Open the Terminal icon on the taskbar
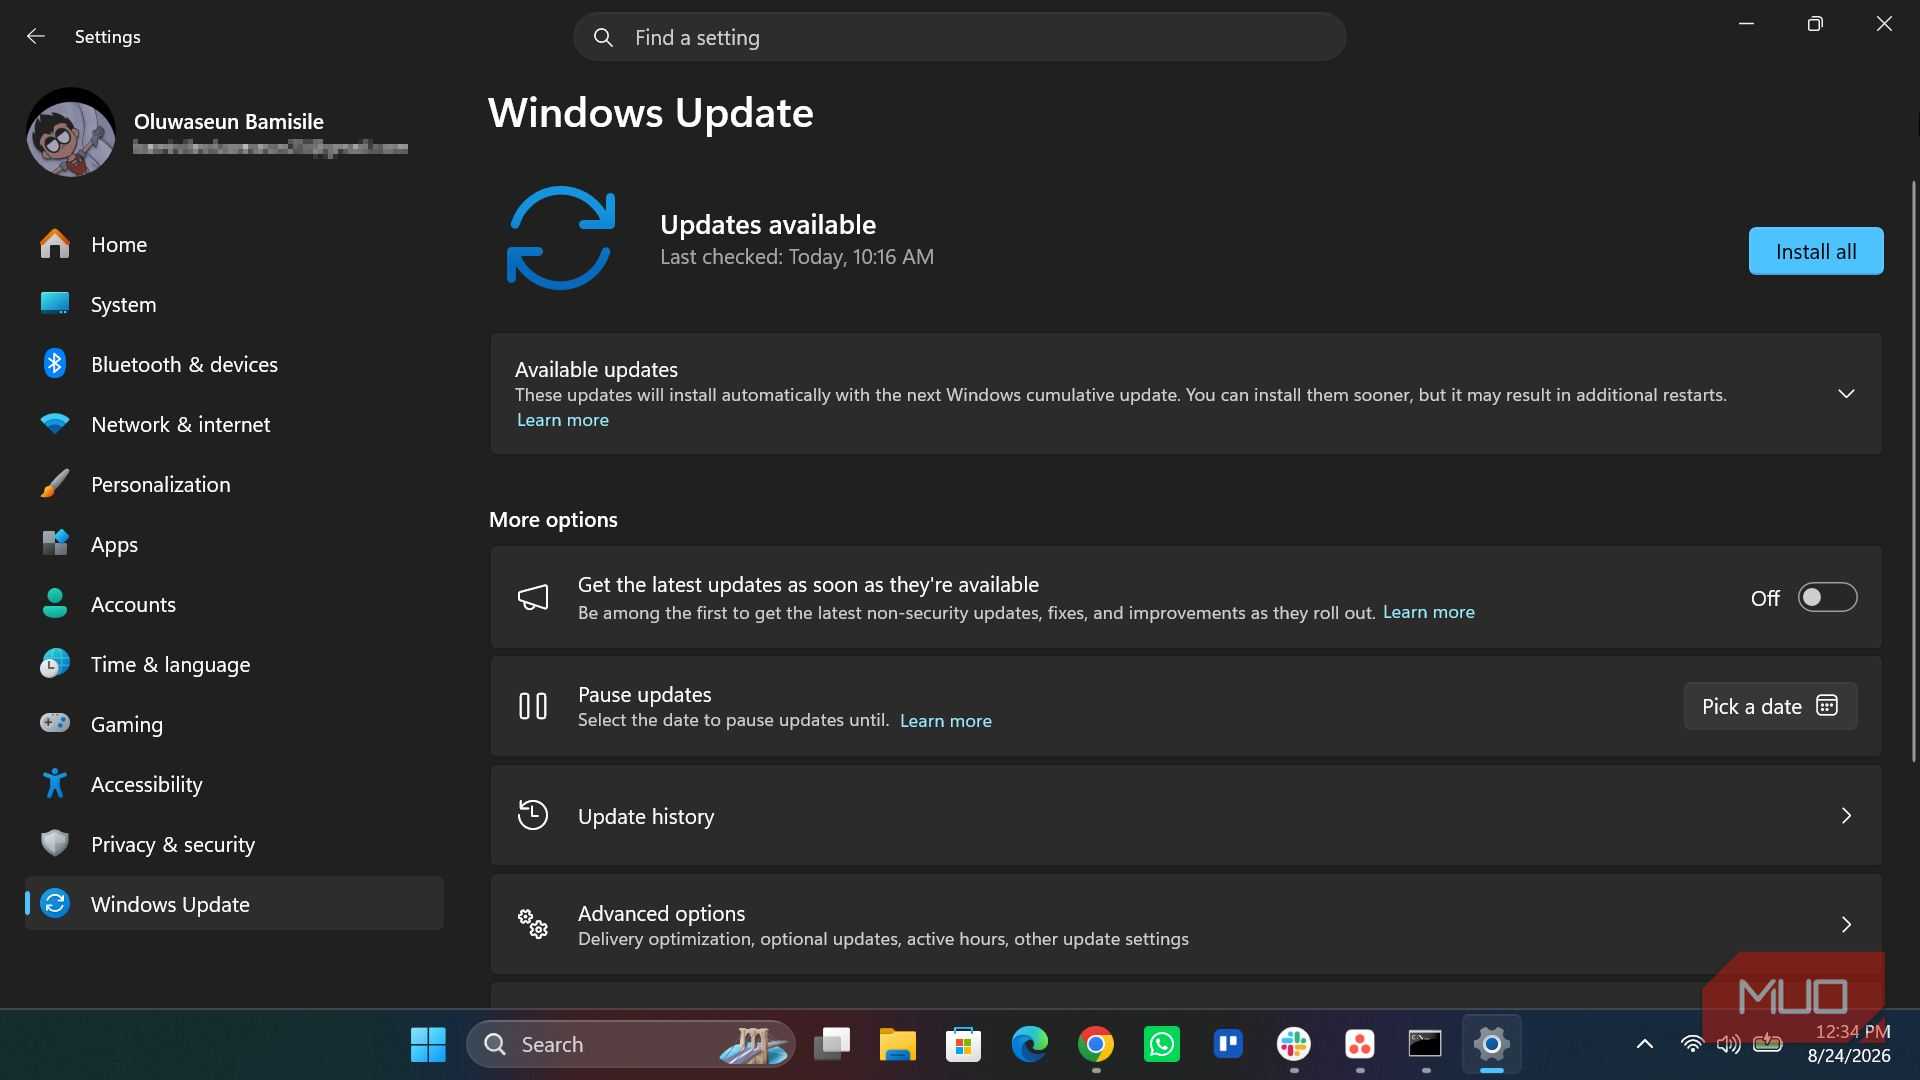 (x=1425, y=1045)
